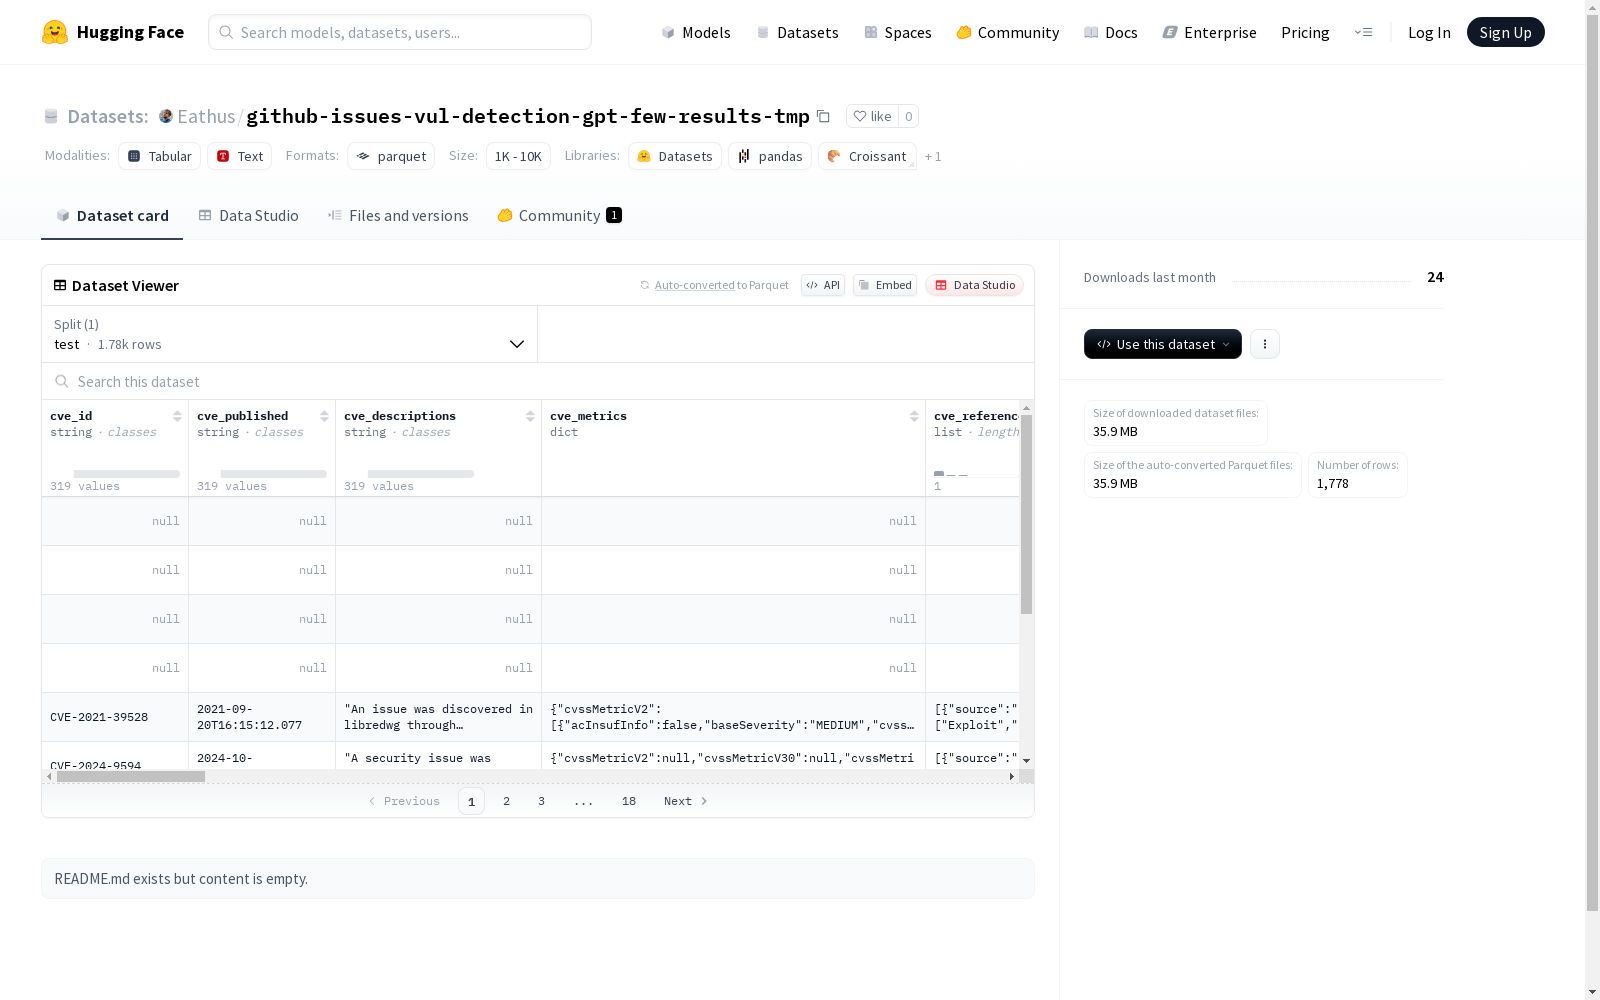Go to Spaces in the top navigation
The width and height of the screenshot is (1600, 1000).
(x=898, y=32)
